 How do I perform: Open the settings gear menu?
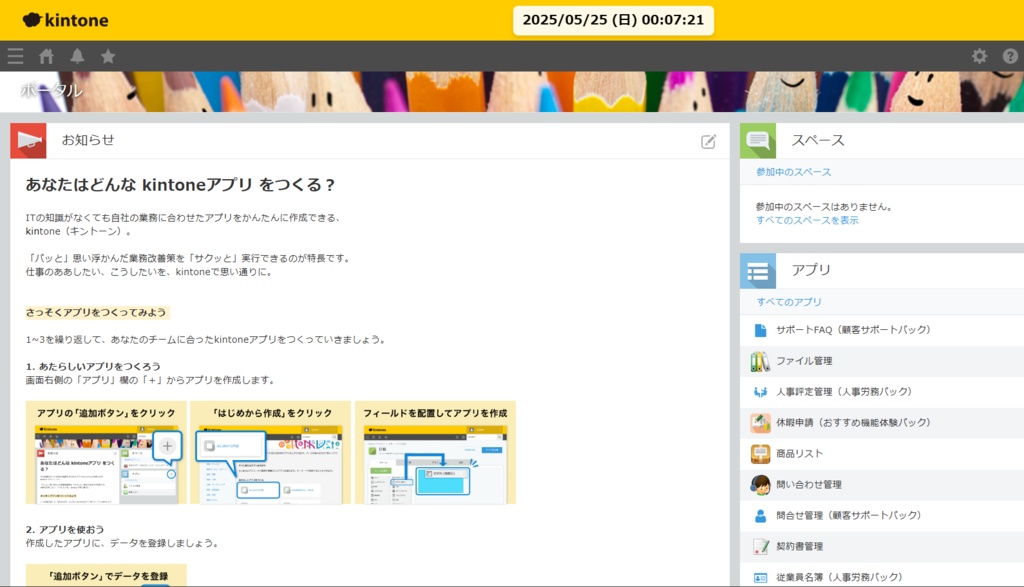point(979,56)
